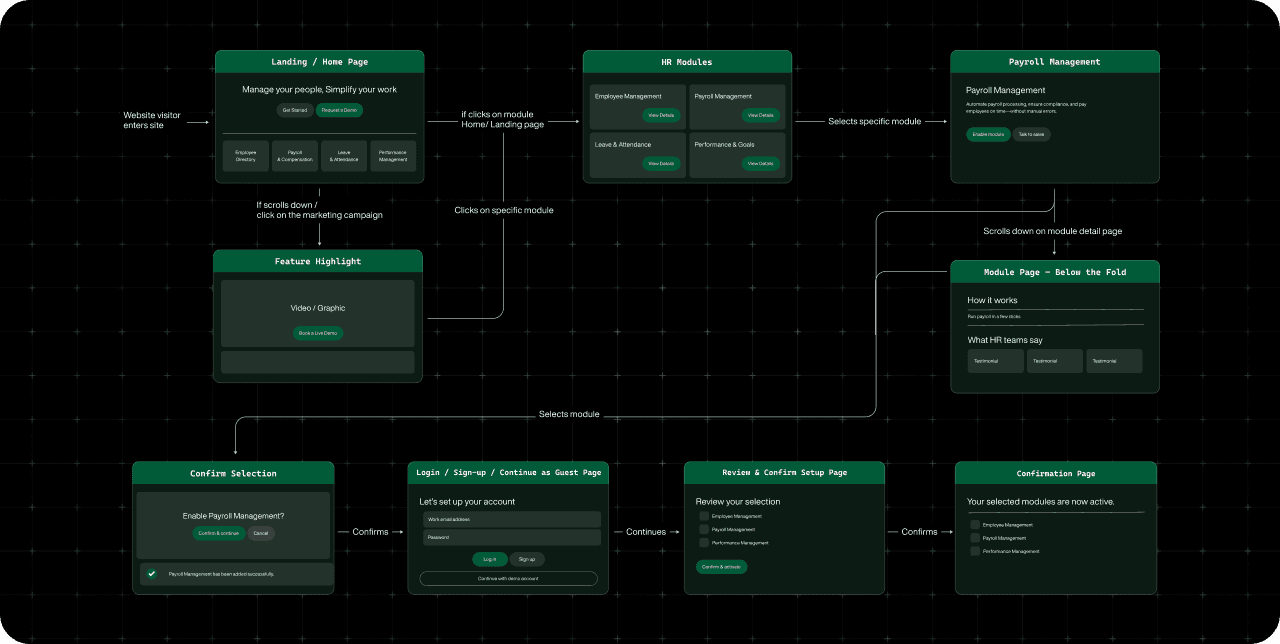This screenshot has width=1280, height=644.
Task: Click the Confirm & continue button
Action: (219, 533)
